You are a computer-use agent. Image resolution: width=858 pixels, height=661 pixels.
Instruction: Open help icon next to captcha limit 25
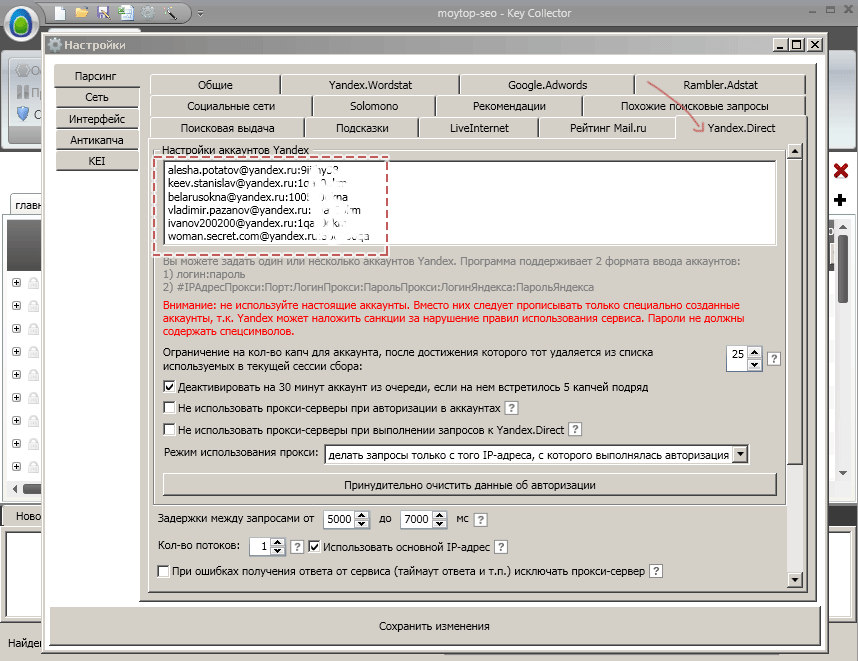774,359
